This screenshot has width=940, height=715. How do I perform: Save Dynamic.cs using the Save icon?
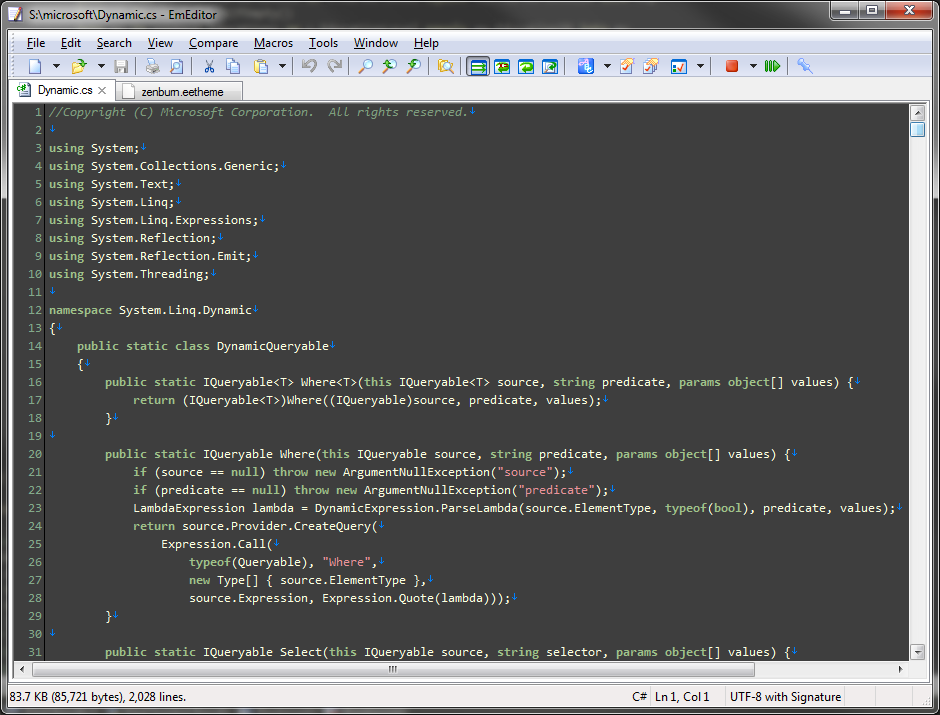click(120, 65)
